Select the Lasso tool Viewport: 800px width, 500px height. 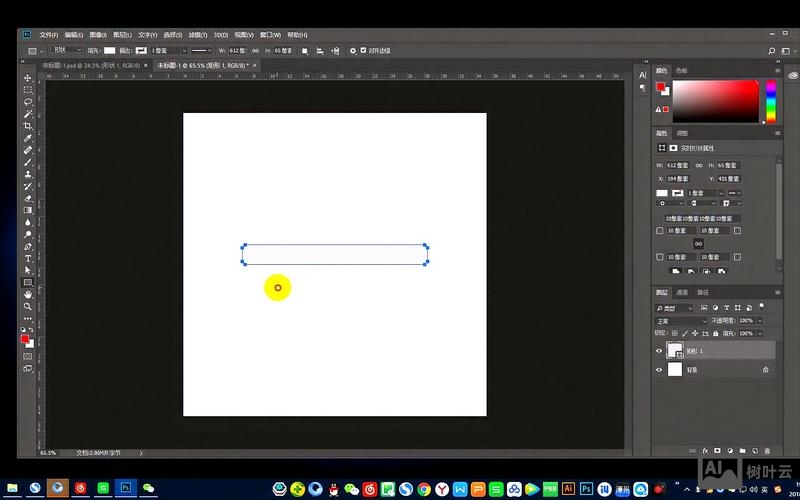pos(28,102)
